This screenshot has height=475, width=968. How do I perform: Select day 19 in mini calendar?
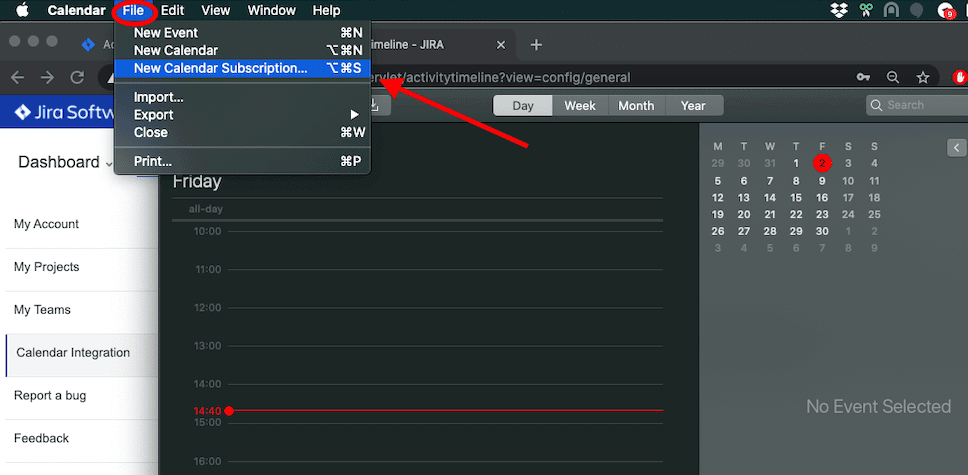(x=717, y=214)
